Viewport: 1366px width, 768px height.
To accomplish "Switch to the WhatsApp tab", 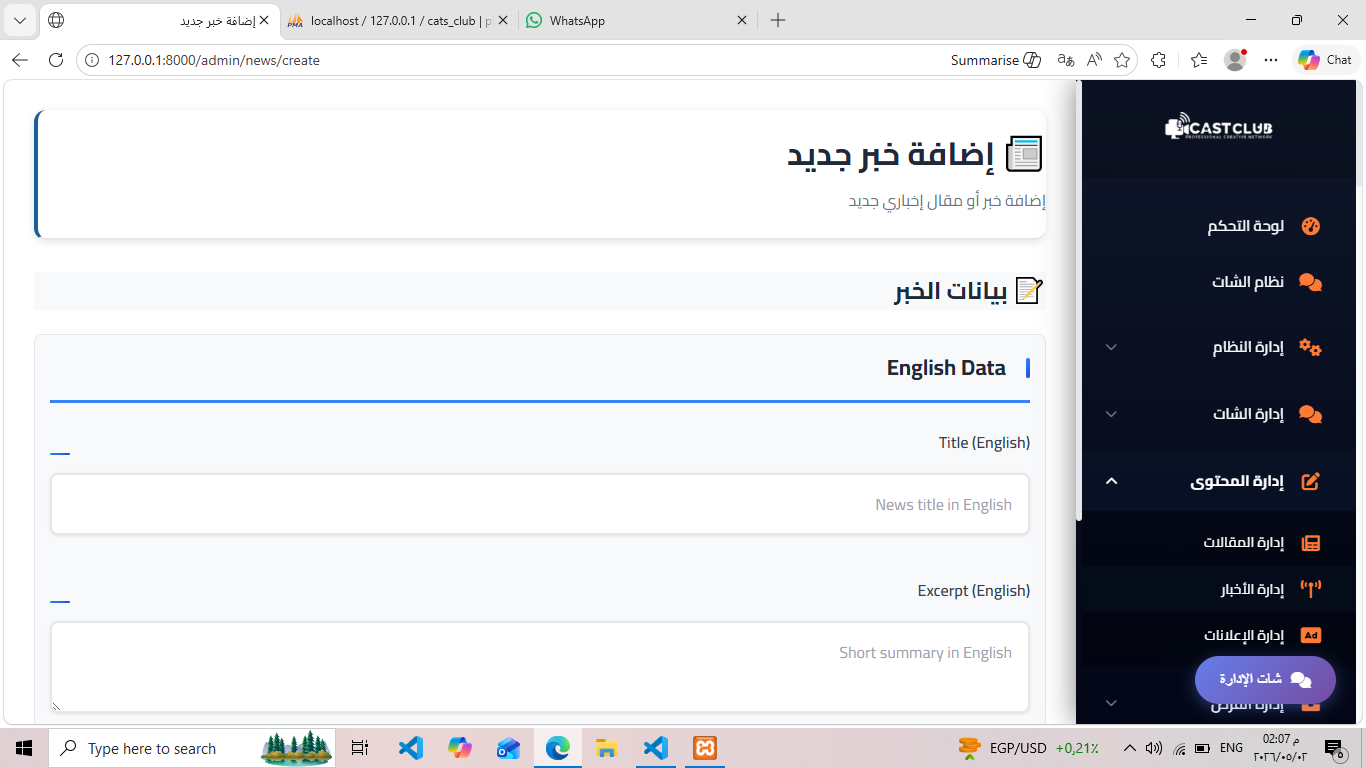I will (x=638, y=20).
